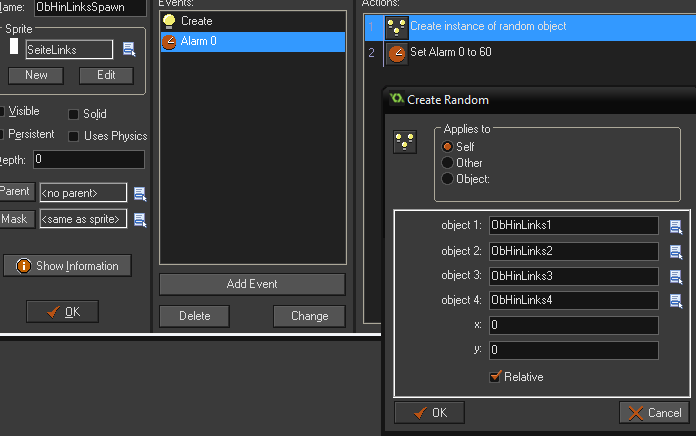Enable the Solid checkbox

(x=74, y=115)
